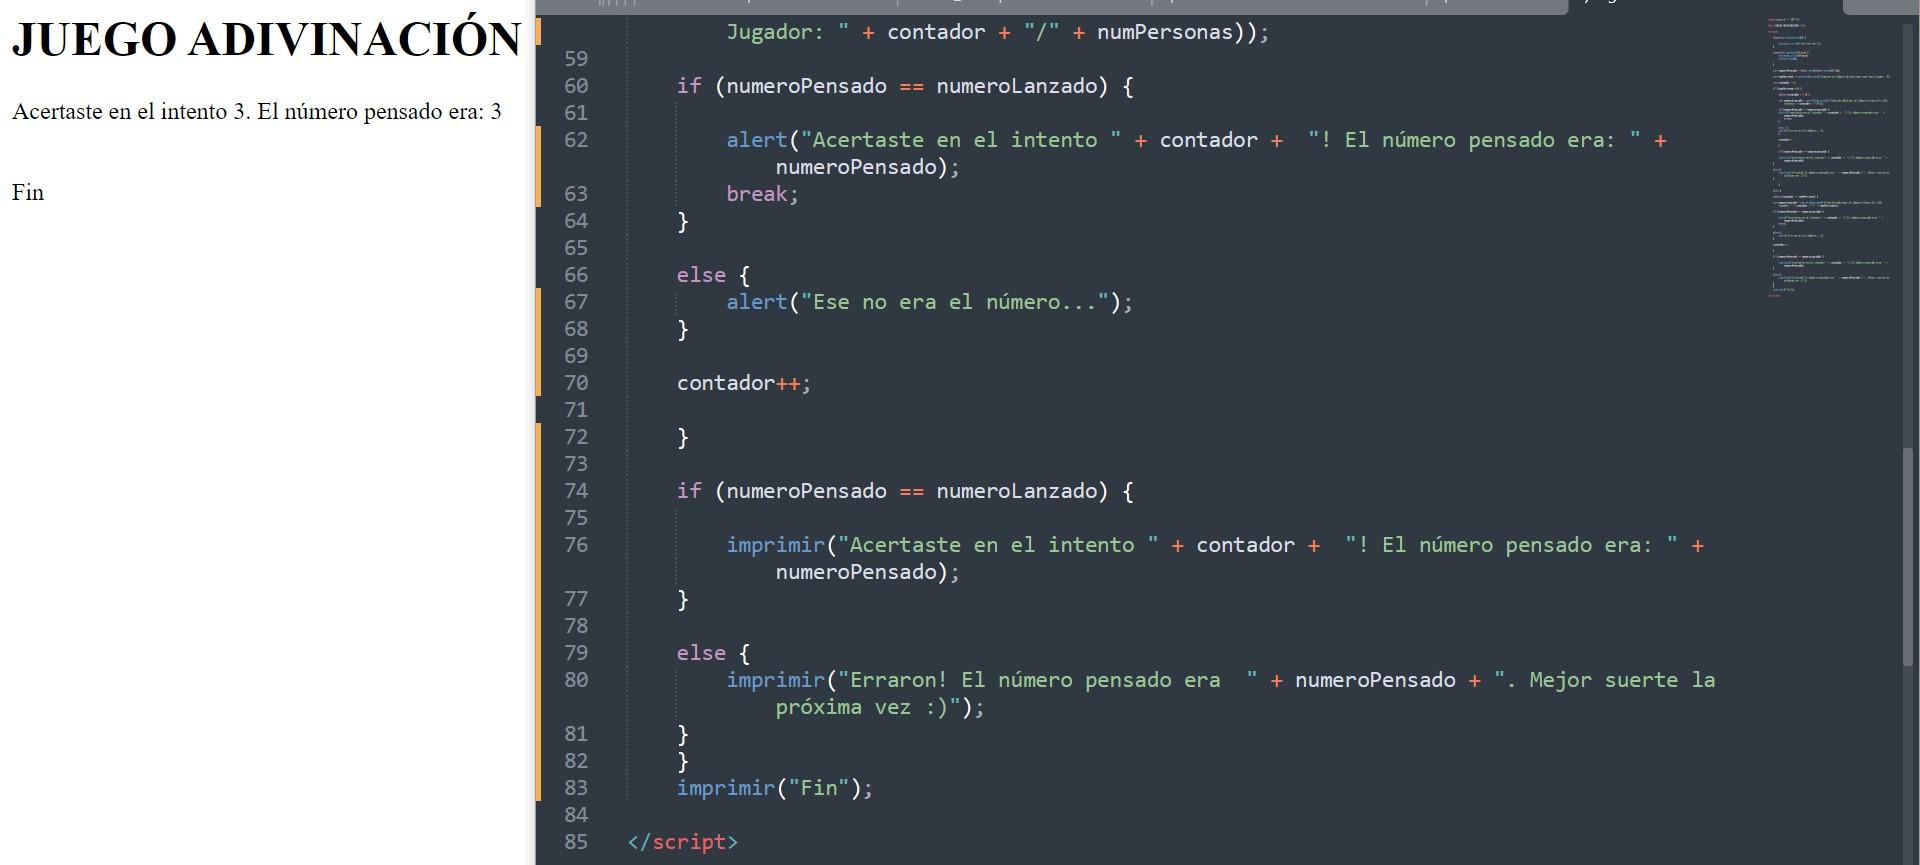1920x865 pixels.
Task: Click the "</script>" closing tag
Action: pyautogui.click(x=683, y=842)
